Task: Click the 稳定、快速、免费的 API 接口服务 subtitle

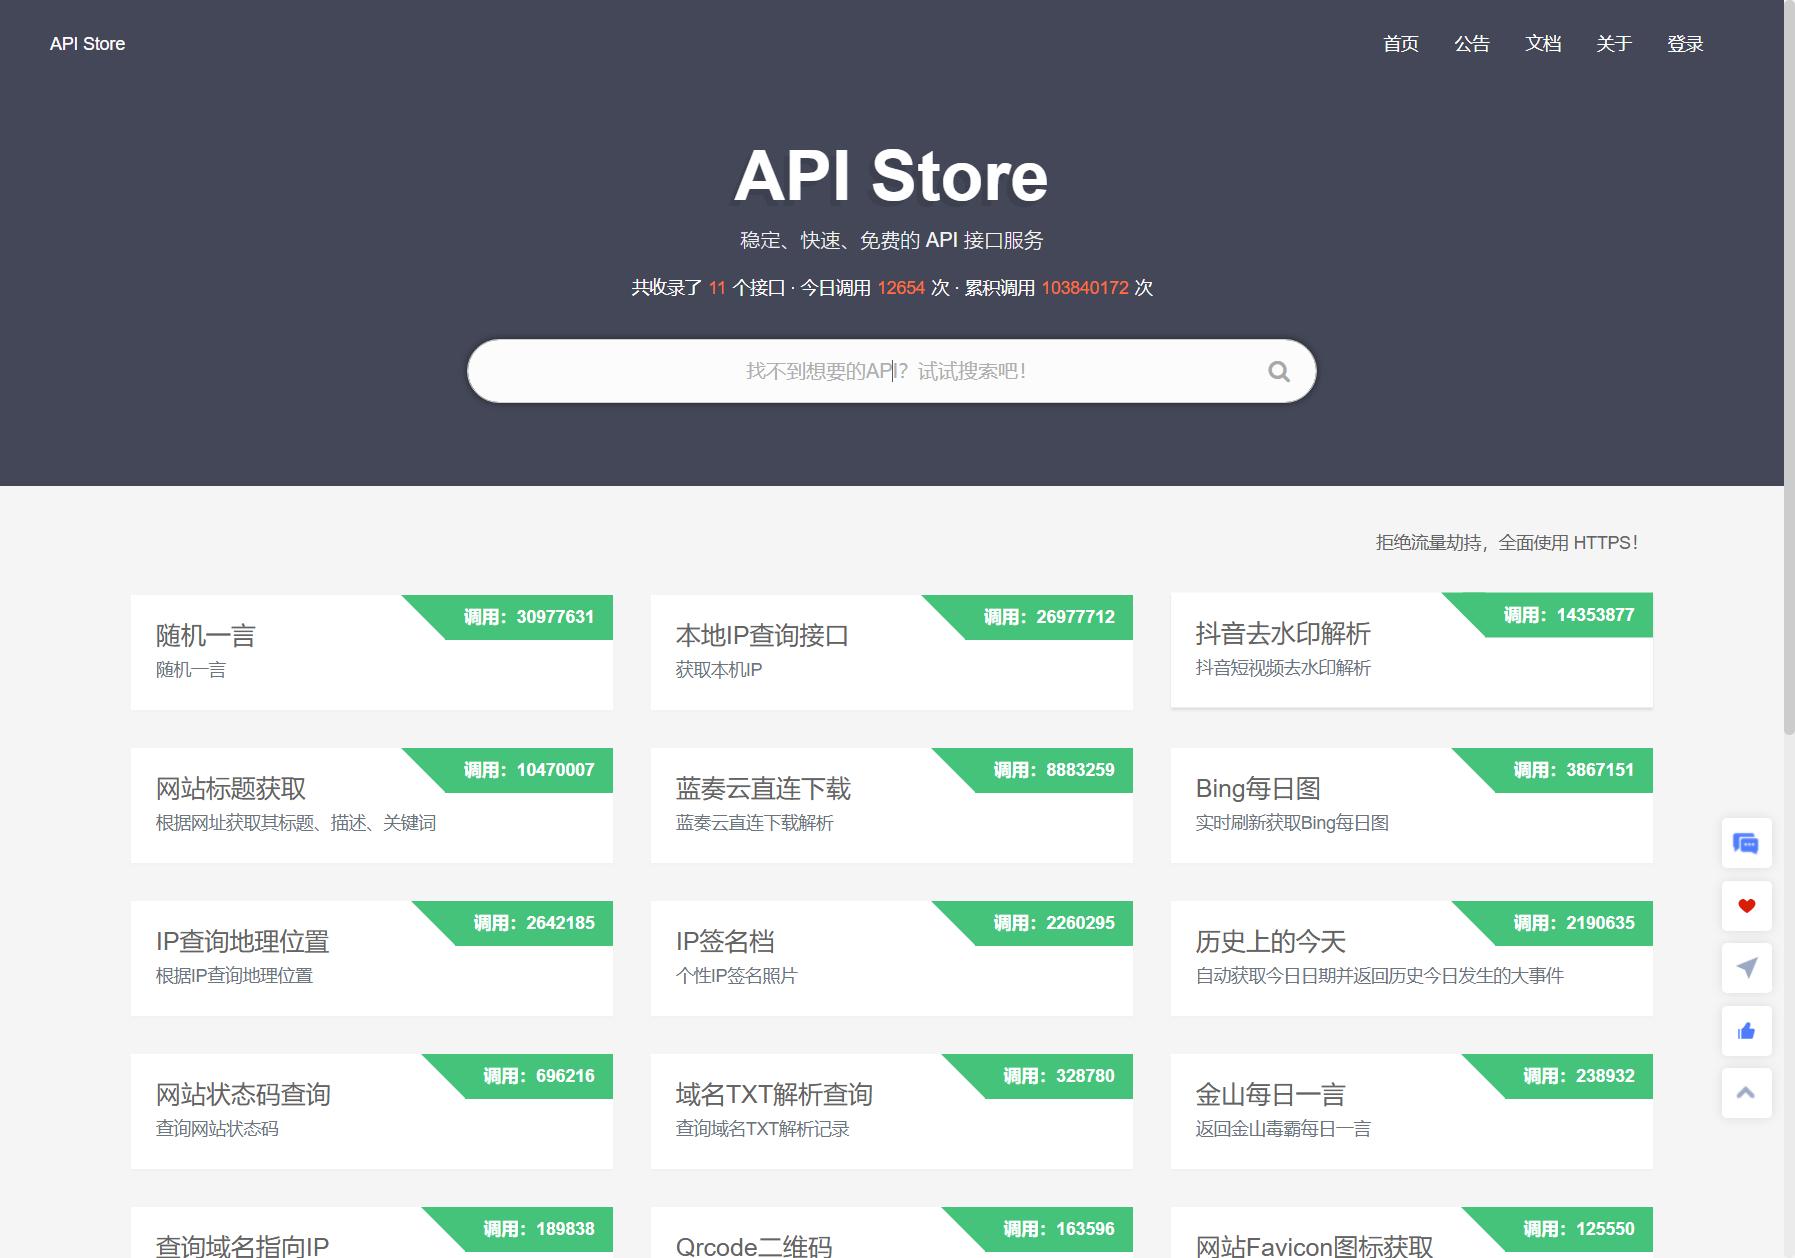Action: [892, 240]
